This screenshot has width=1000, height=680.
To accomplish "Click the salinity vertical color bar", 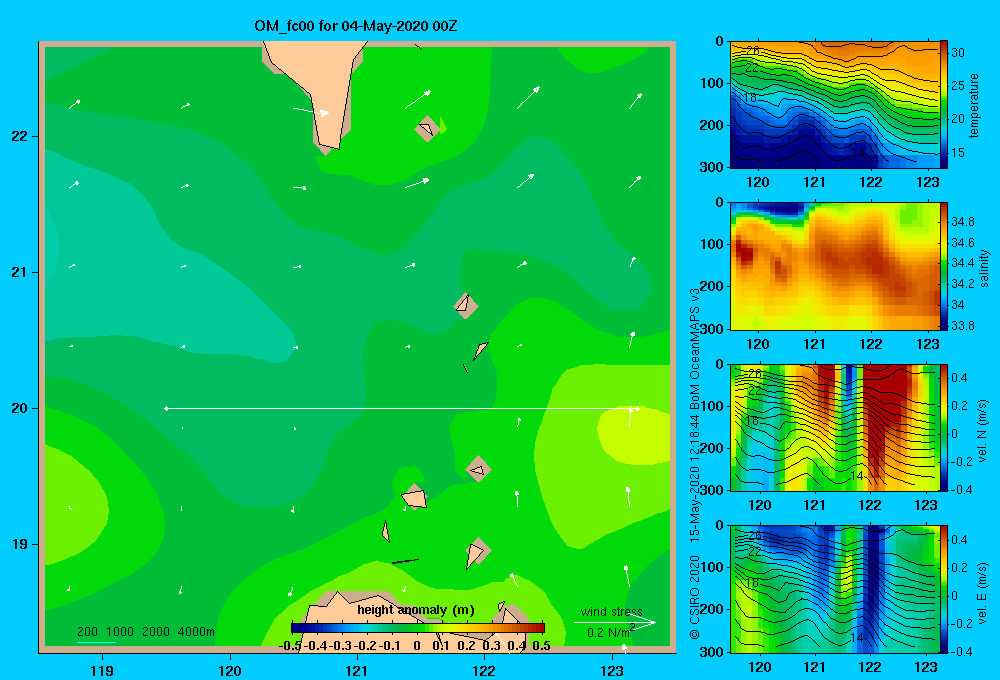I will [x=944, y=266].
